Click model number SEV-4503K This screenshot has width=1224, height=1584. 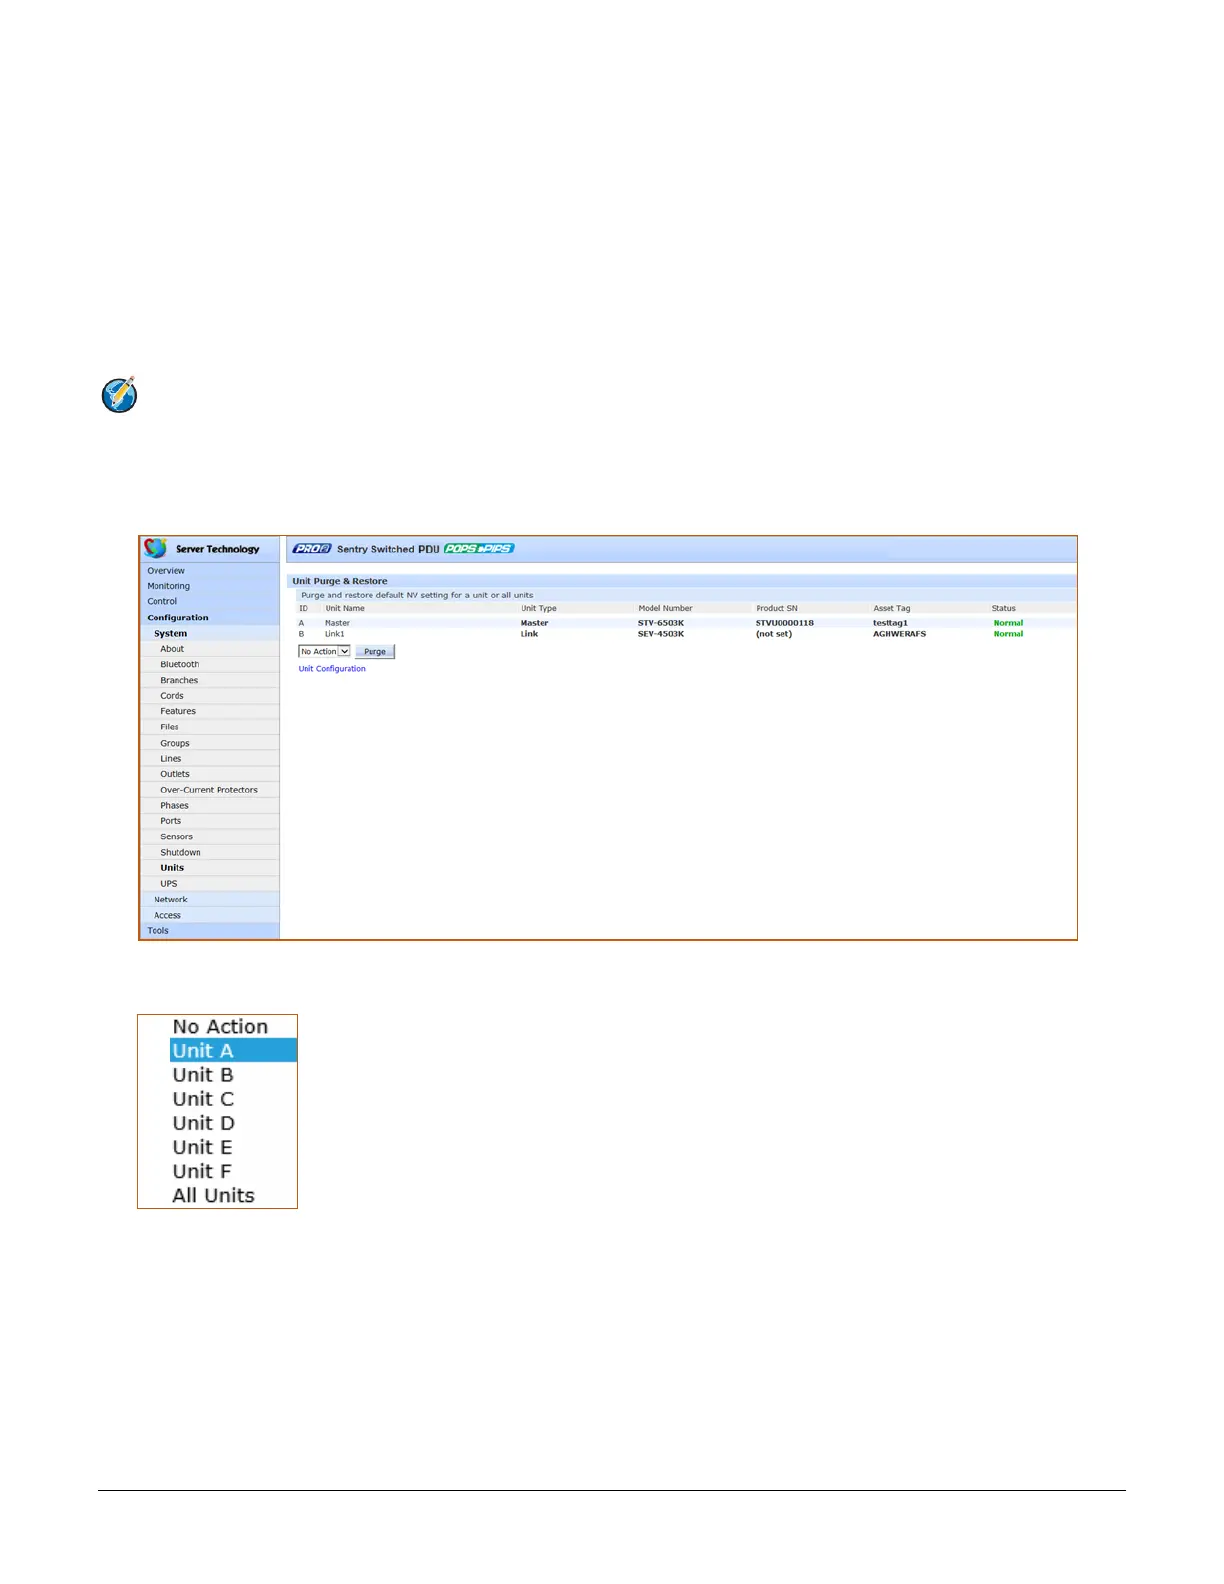click(x=661, y=634)
